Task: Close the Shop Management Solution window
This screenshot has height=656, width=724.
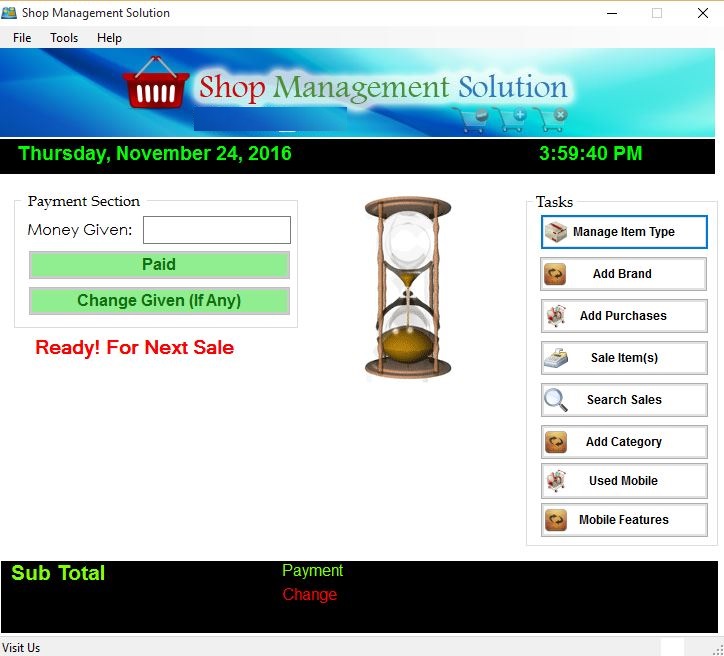Action: (x=702, y=13)
